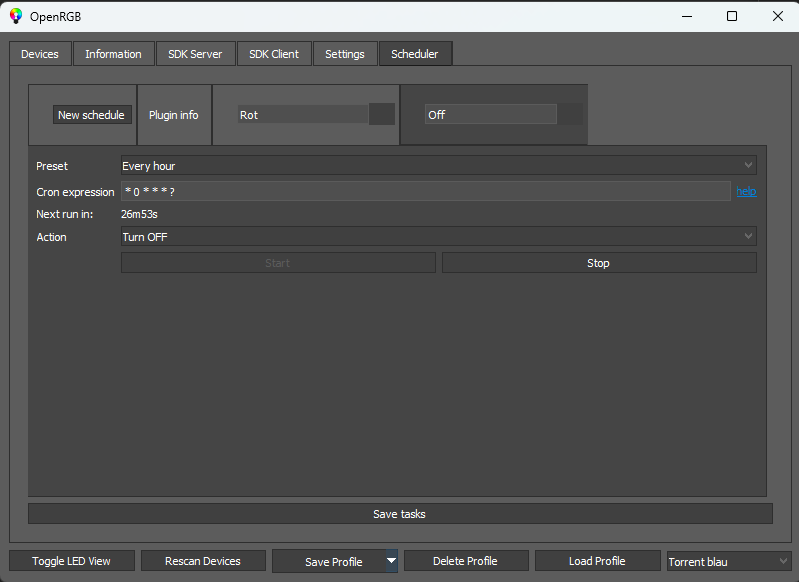Maximize the OpenRGB window
Screen dimensions: 799x582
point(732,16)
